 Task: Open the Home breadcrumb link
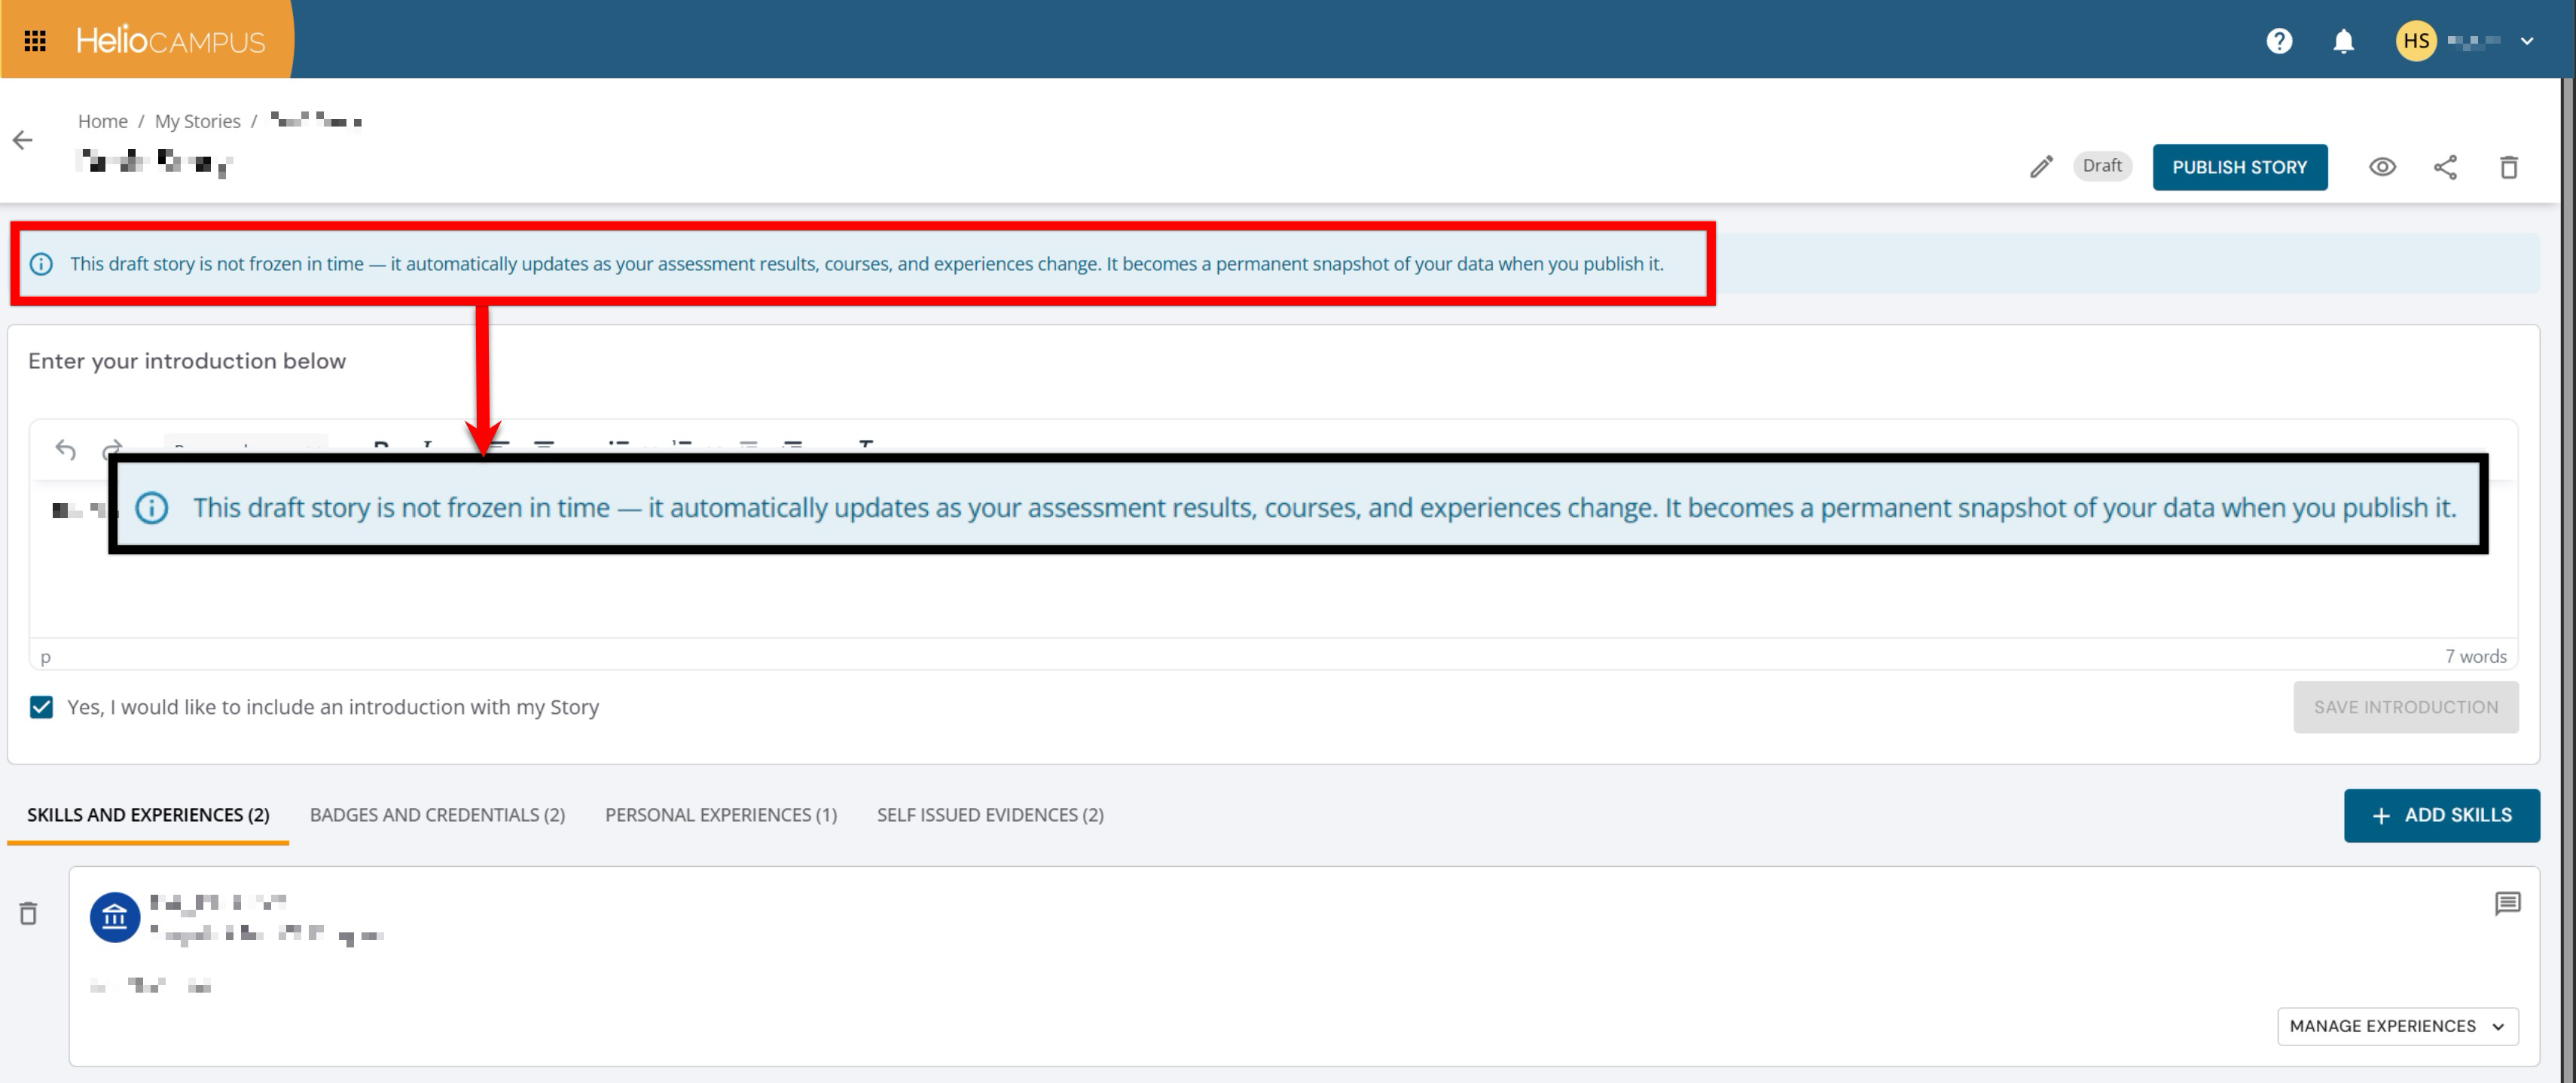[x=103, y=121]
